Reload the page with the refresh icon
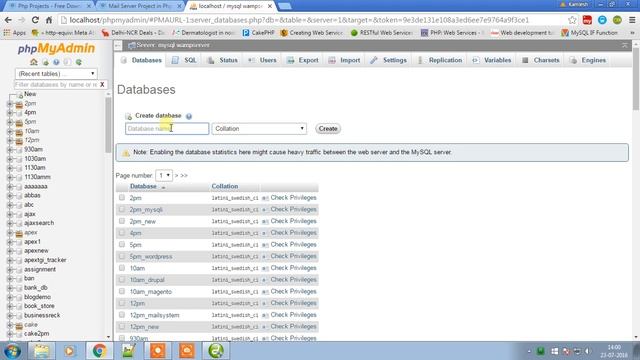Viewport: 640px width, 360px height. [35, 20]
